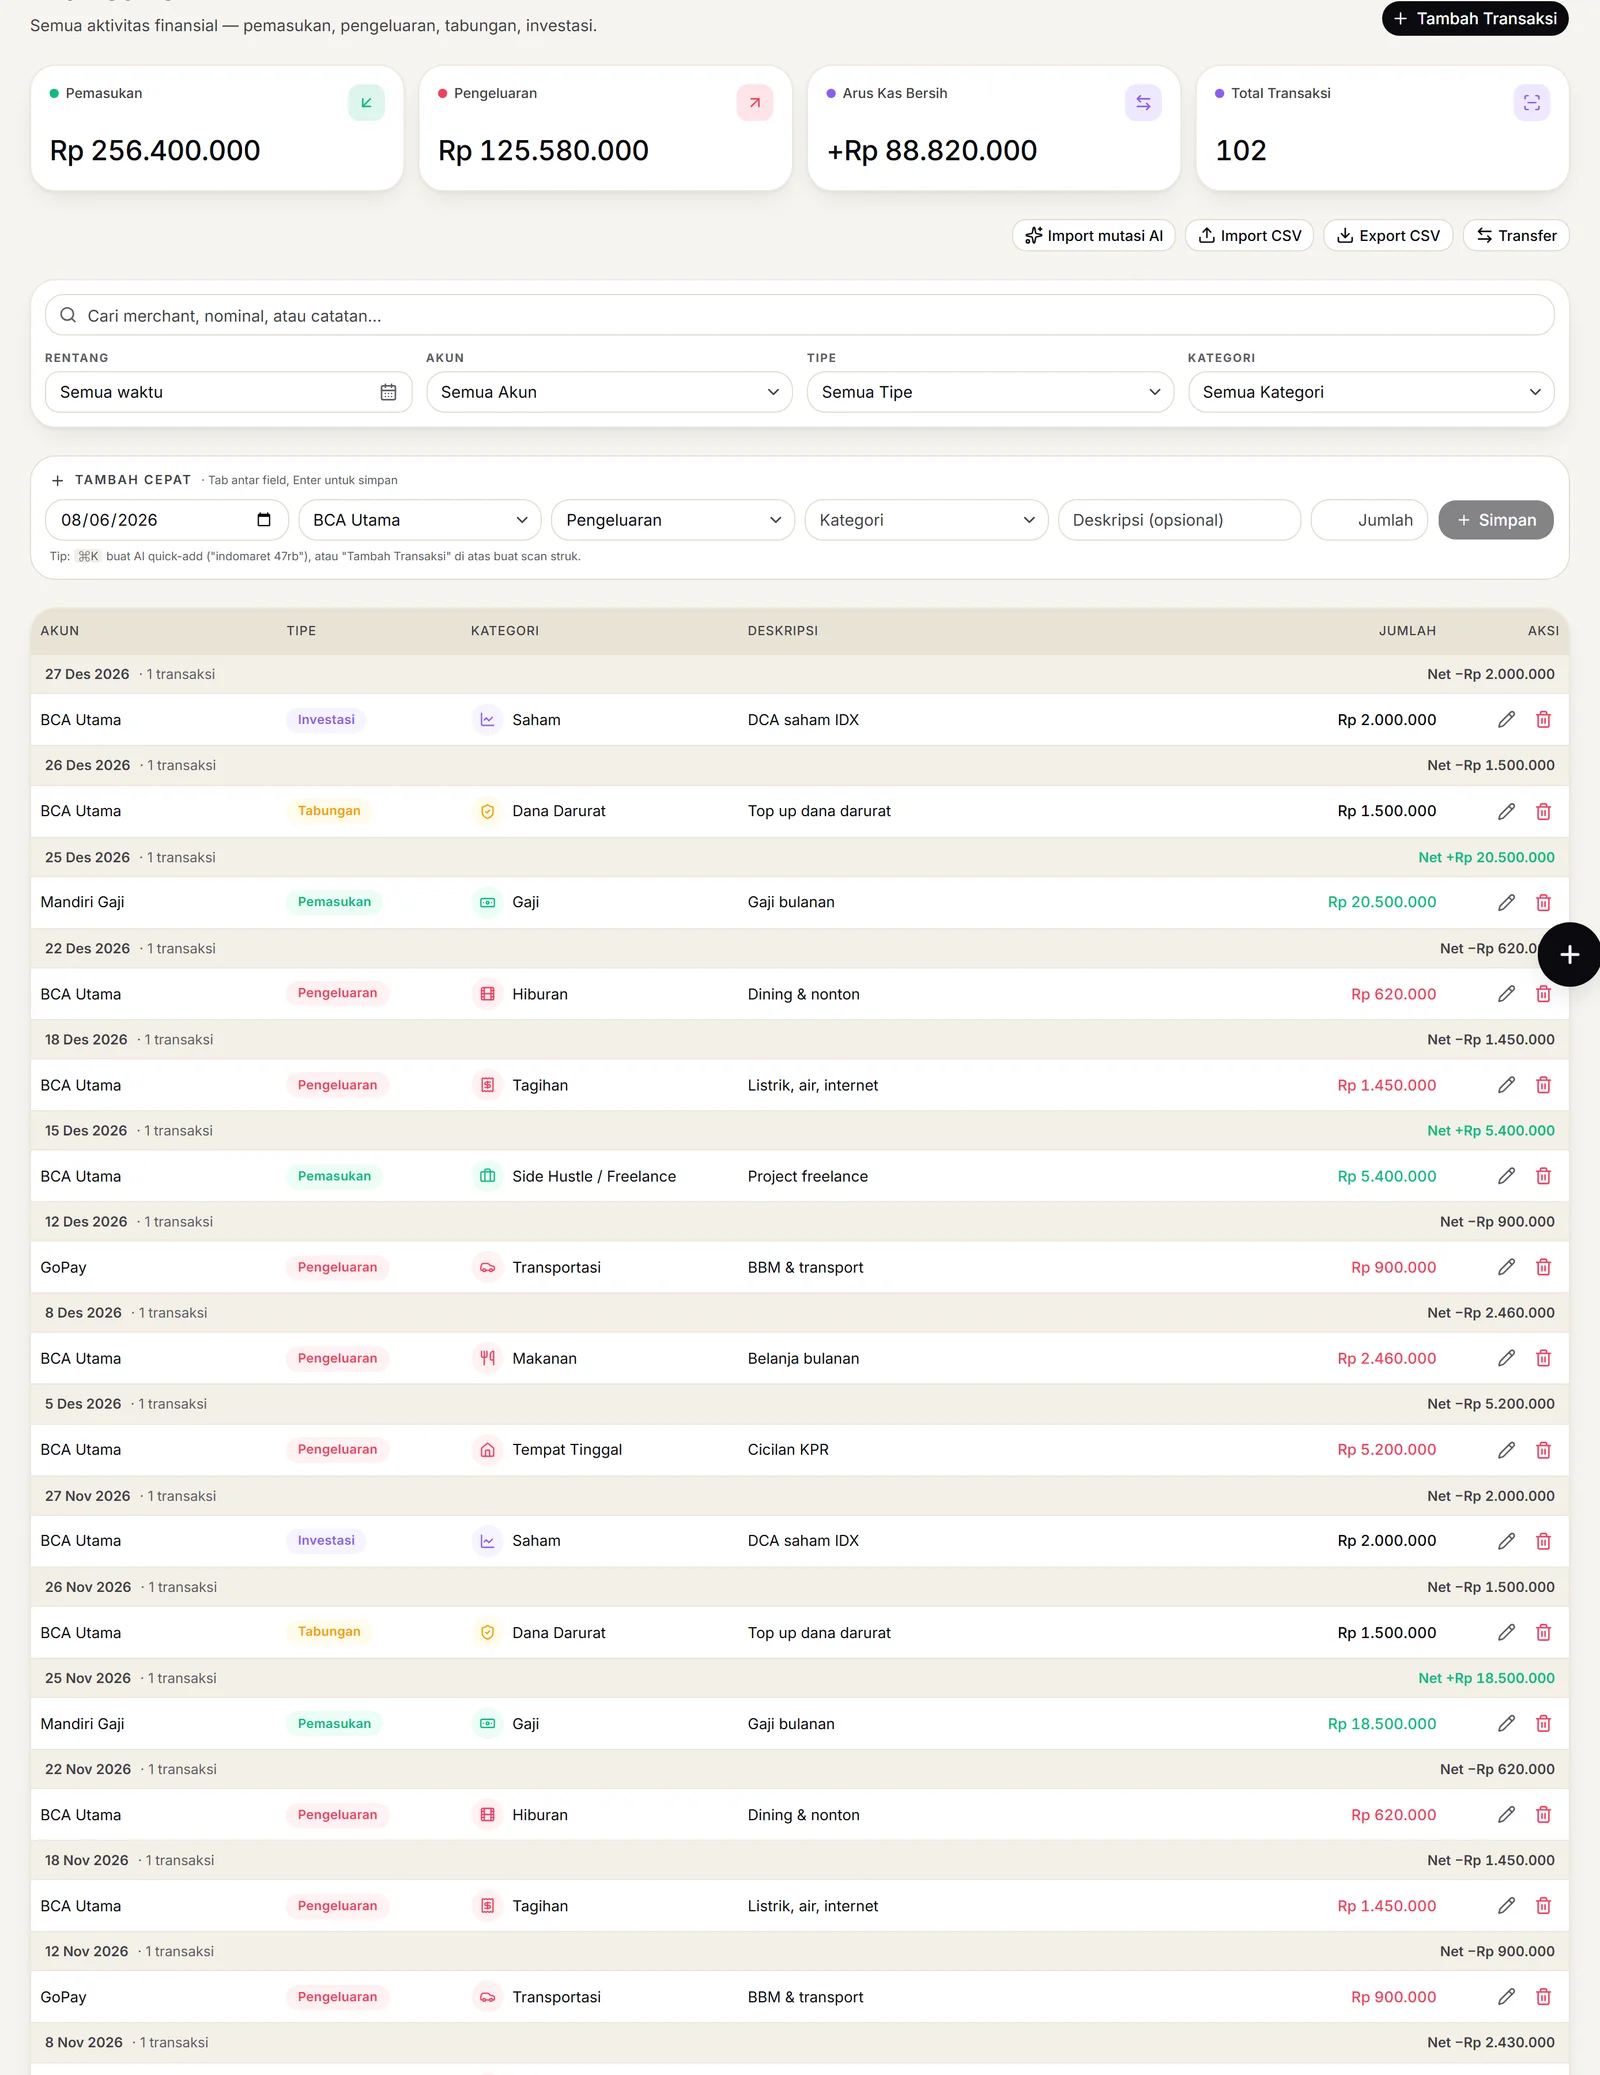The width and height of the screenshot is (1600, 2075).
Task: Open the calendar icon in the quick-add date field
Action: click(x=264, y=520)
